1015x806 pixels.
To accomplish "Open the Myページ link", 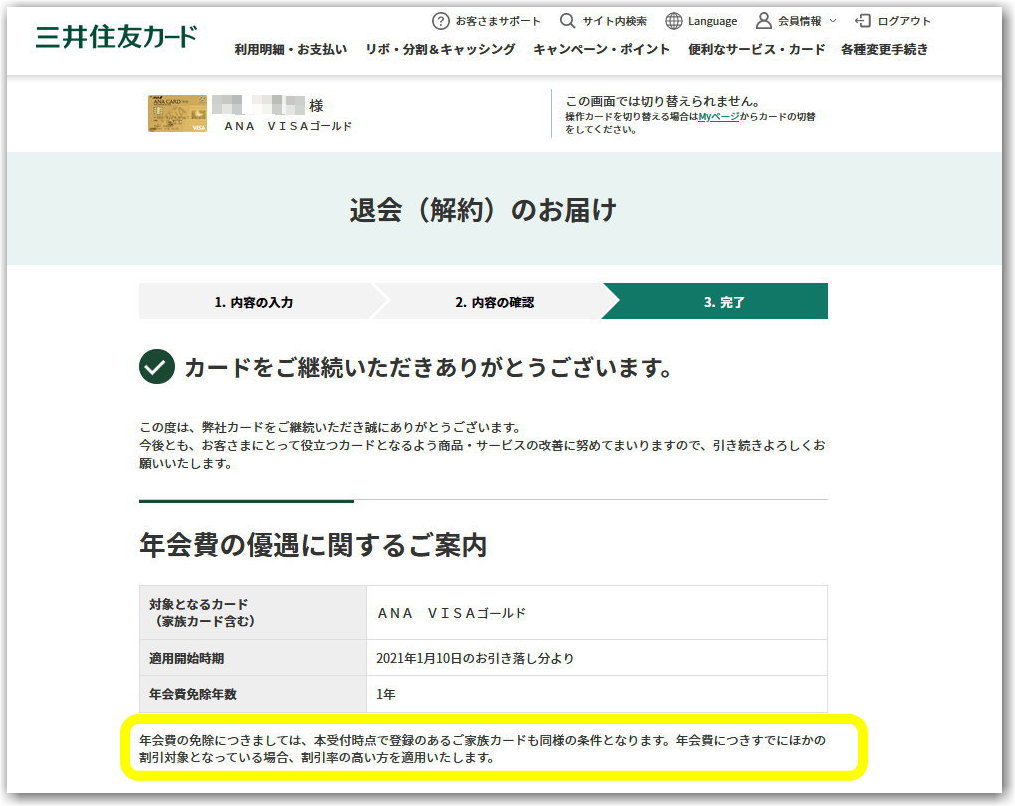I will (x=718, y=116).
